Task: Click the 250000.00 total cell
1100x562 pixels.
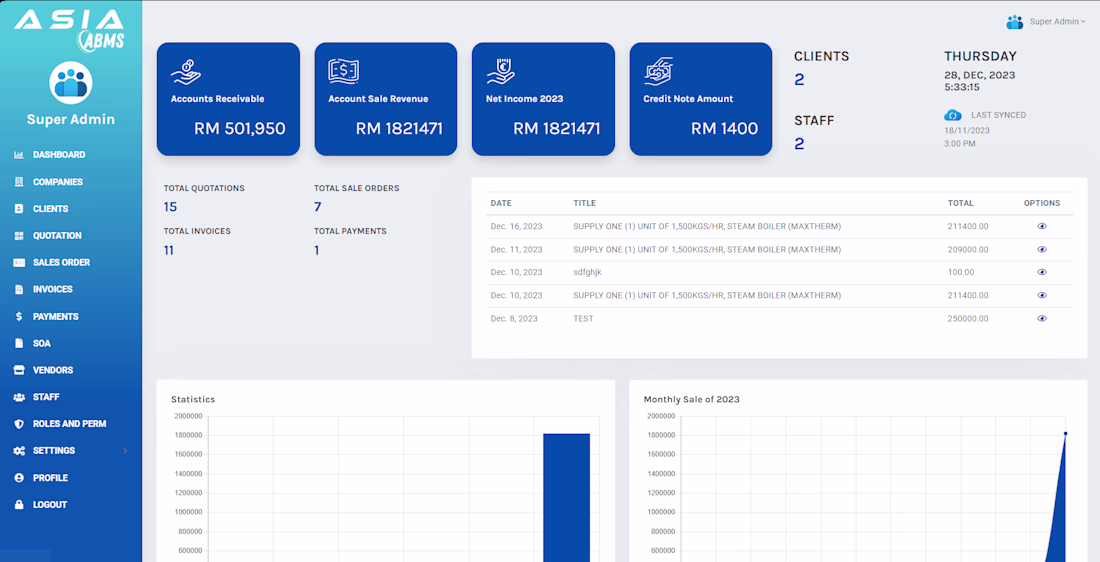Action: click(x=967, y=319)
